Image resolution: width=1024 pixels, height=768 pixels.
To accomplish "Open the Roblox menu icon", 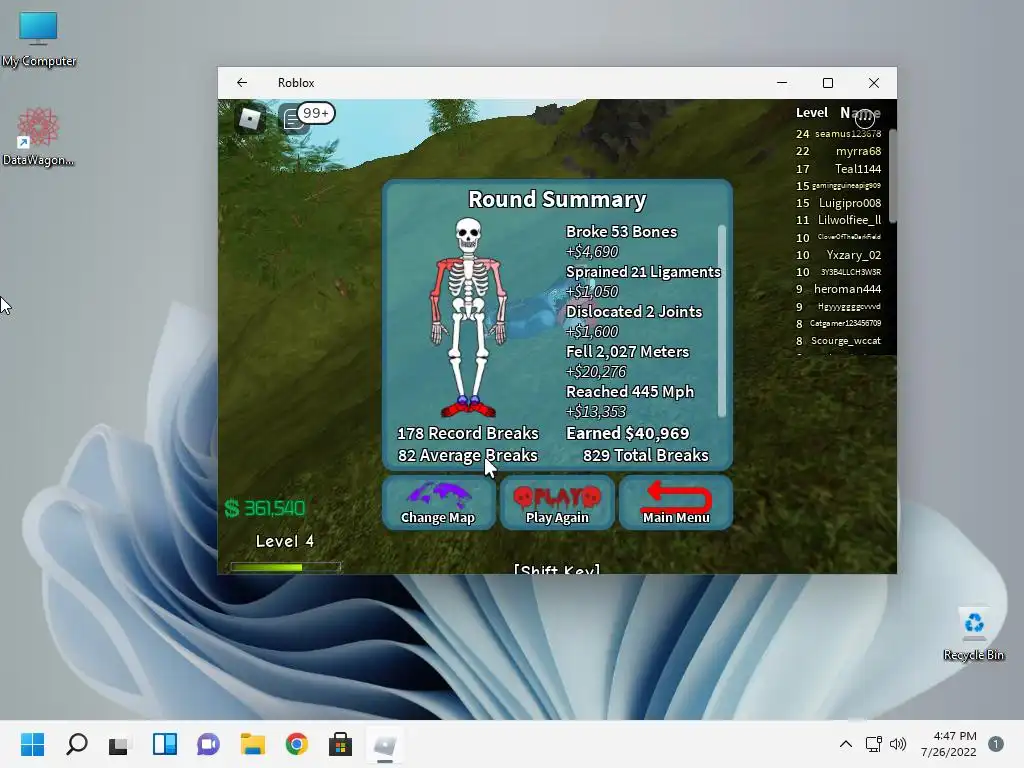I will [249, 120].
